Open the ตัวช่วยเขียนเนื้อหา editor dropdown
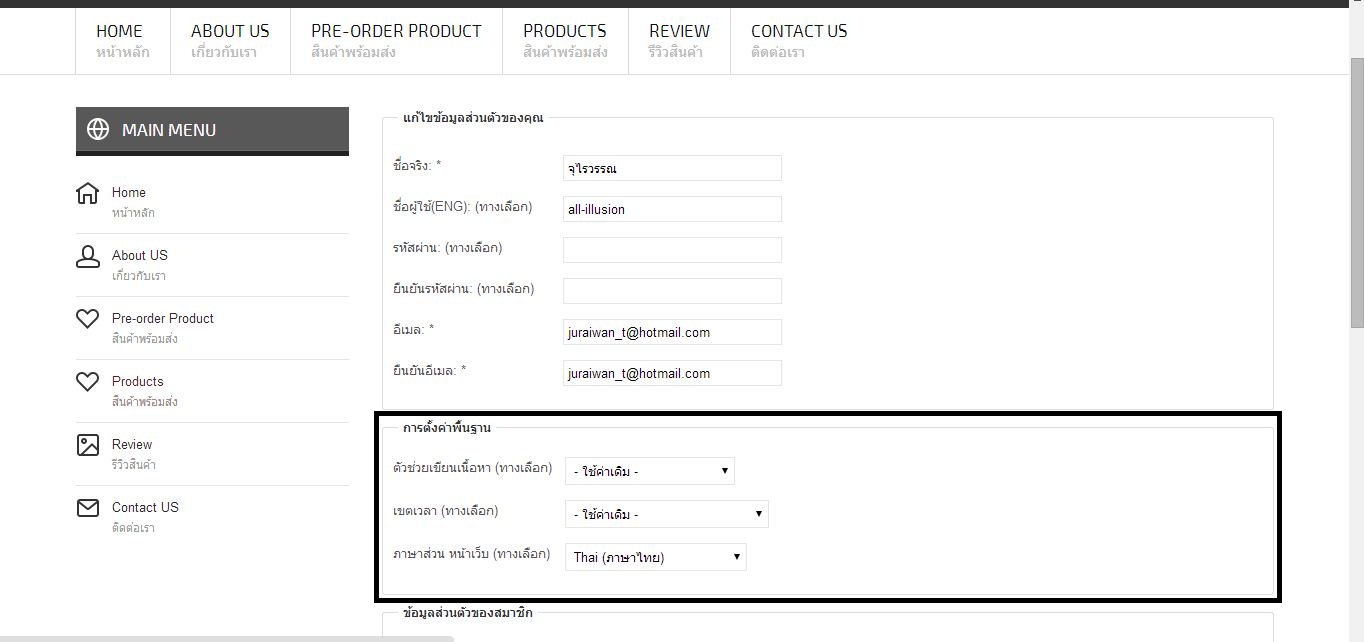This screenshot has width=1364, height=642. [x=650, y=471]
